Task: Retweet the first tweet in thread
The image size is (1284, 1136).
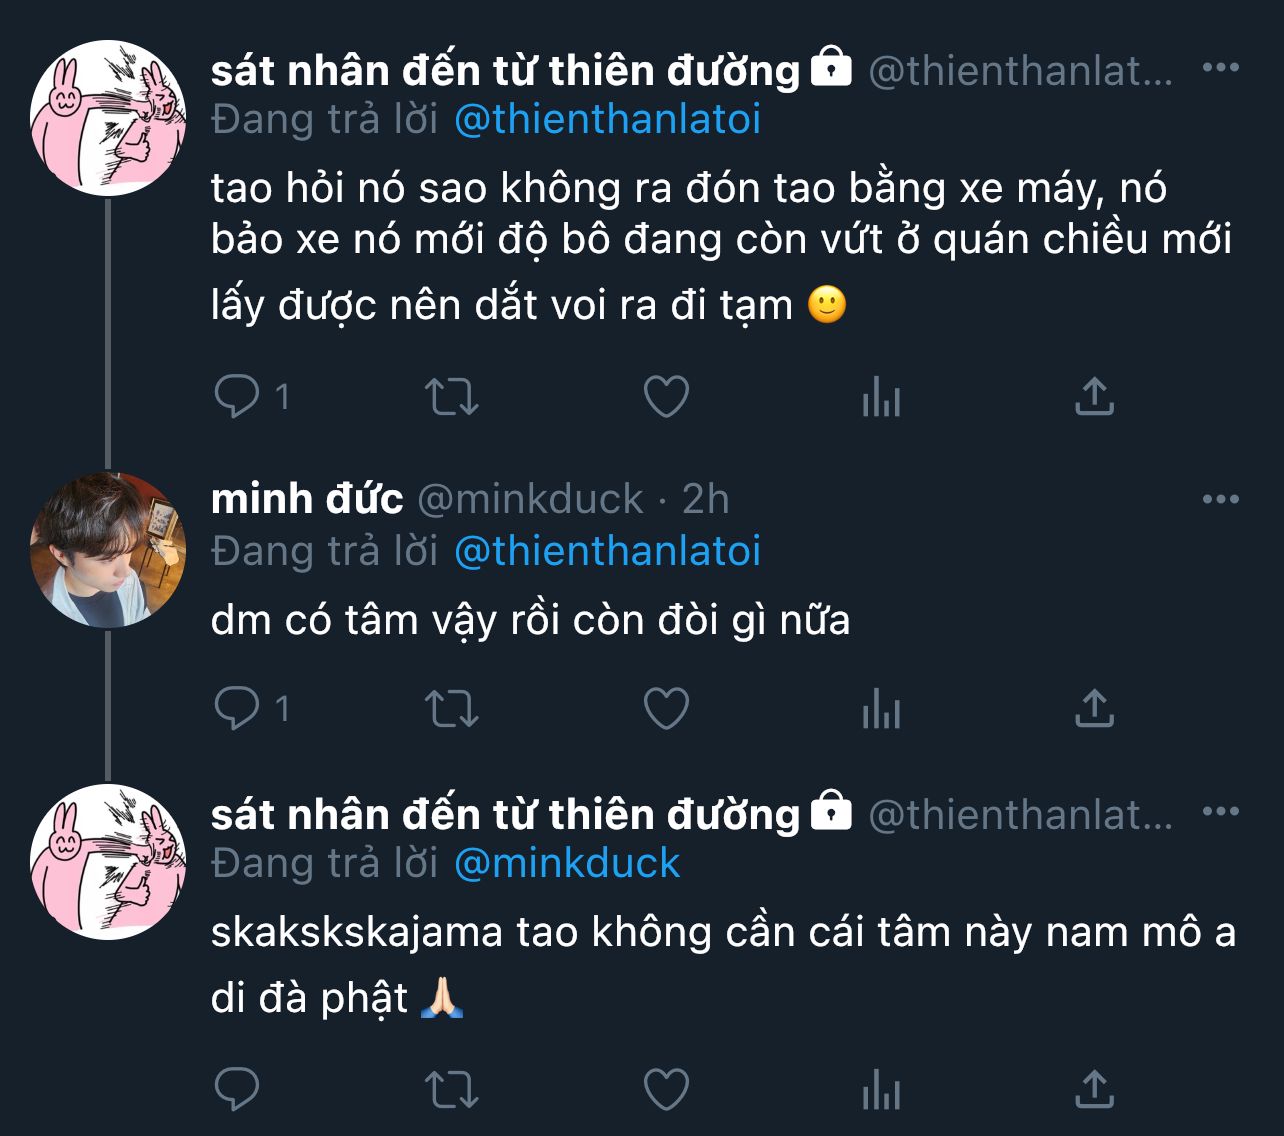Action: [x=452, y=396]
